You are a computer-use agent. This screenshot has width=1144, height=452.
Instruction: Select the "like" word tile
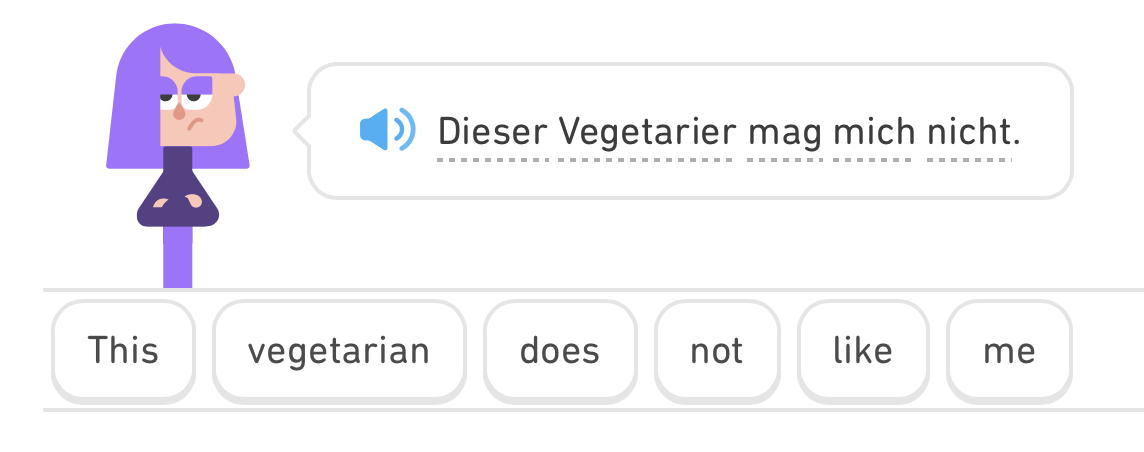(x=863, y=351)
